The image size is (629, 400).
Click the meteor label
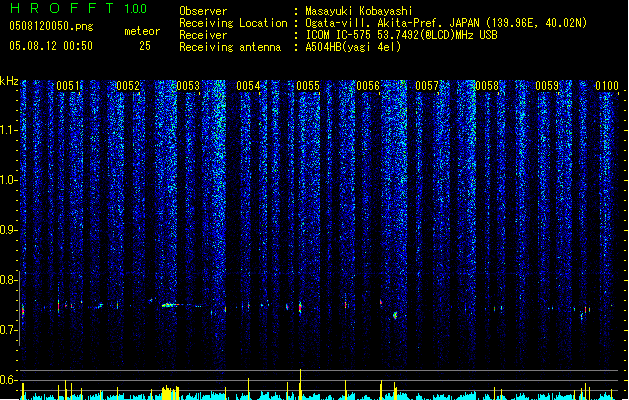(x=142, y=31)
